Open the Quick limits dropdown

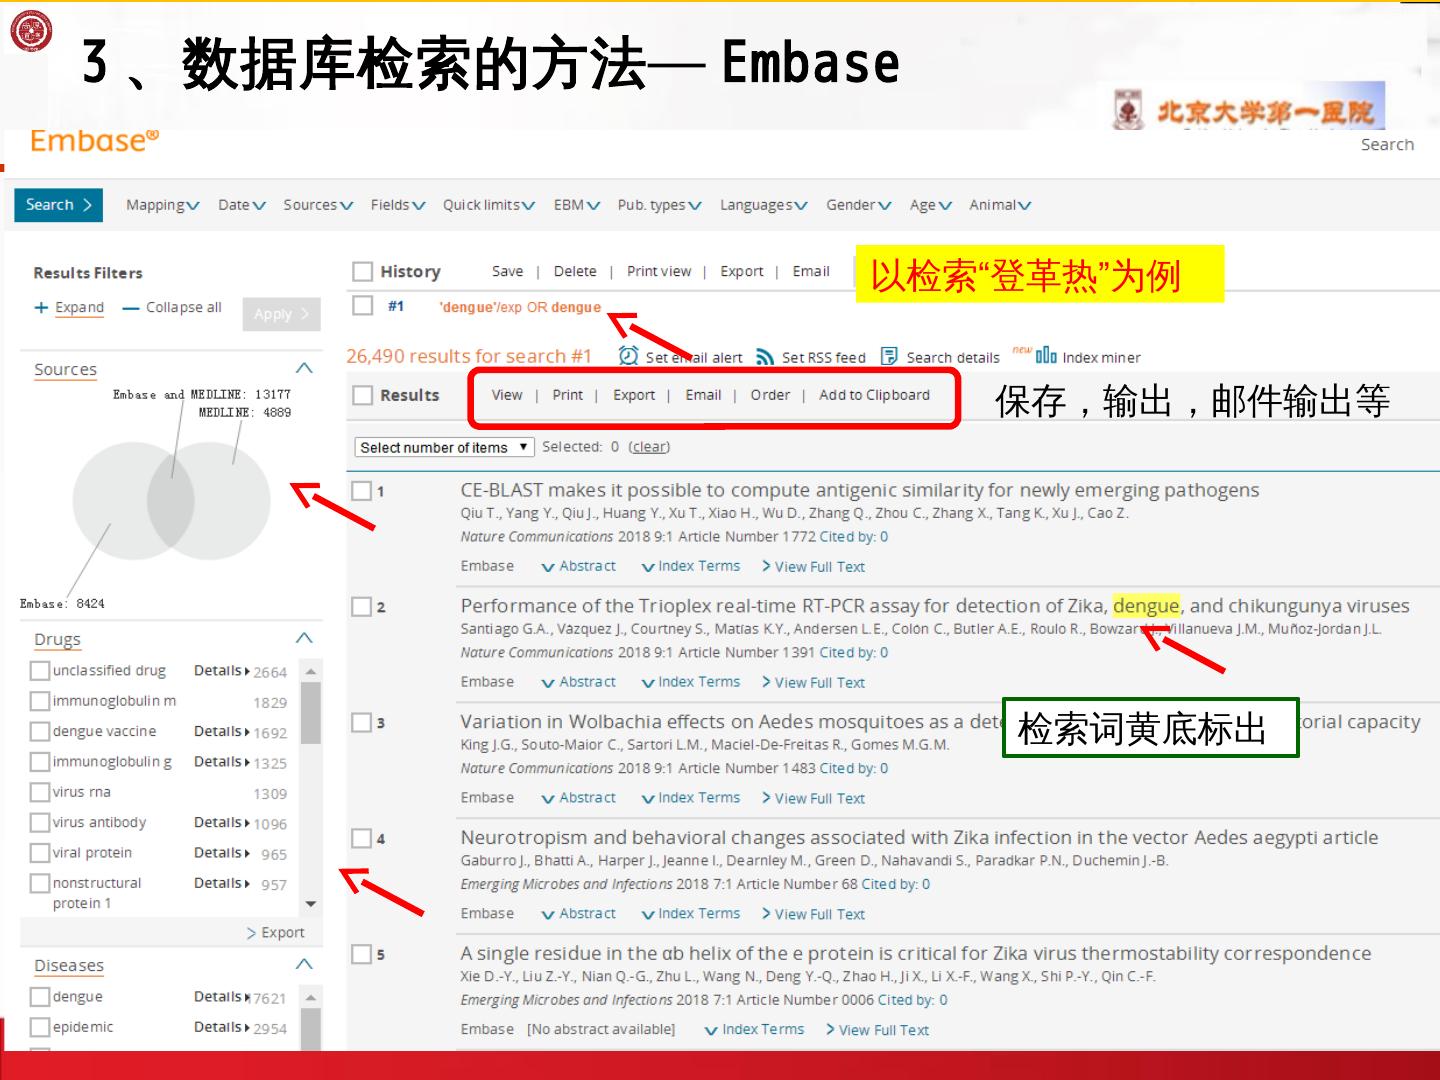[489, 205]
